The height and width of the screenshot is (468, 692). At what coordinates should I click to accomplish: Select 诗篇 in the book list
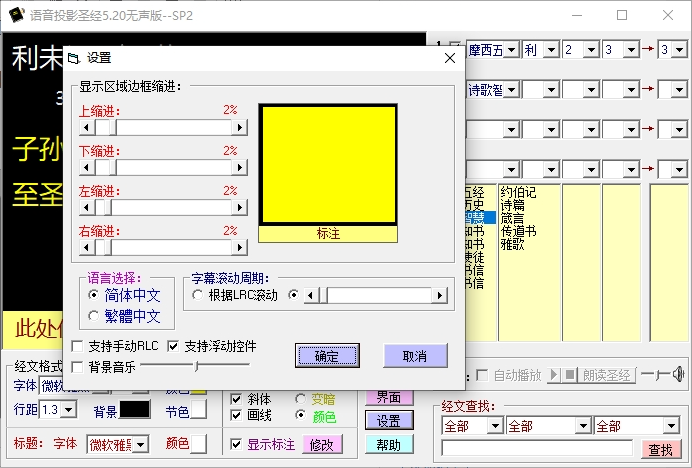513,205
